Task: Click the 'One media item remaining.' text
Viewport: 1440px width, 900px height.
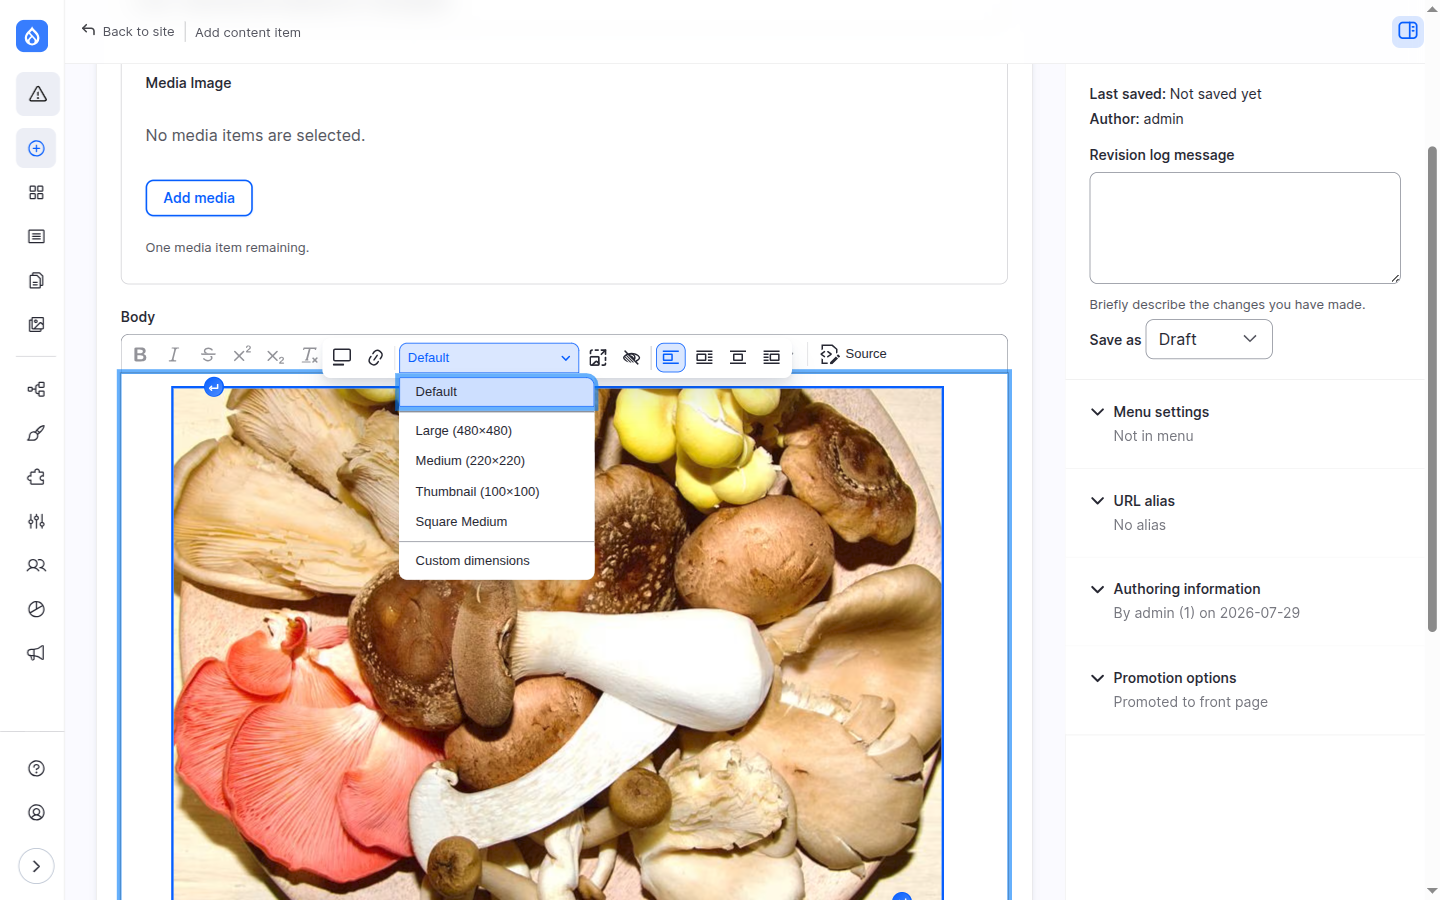Action: click(227, 248)
